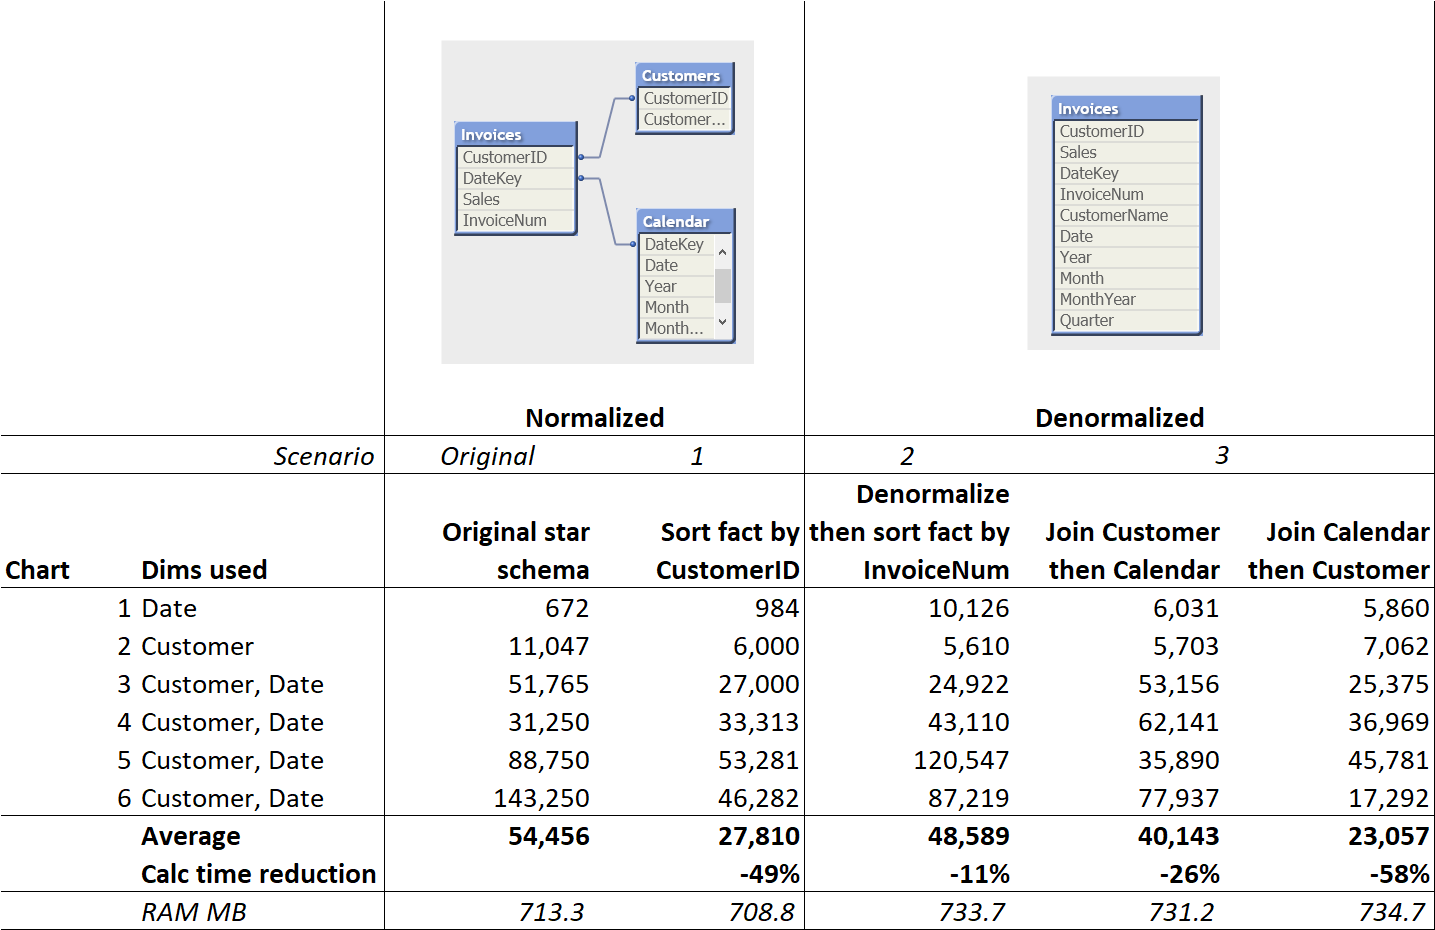Click CustomerName field in denormalized Invoices table
The image size is (1435, 930).
coord(1127,215)
